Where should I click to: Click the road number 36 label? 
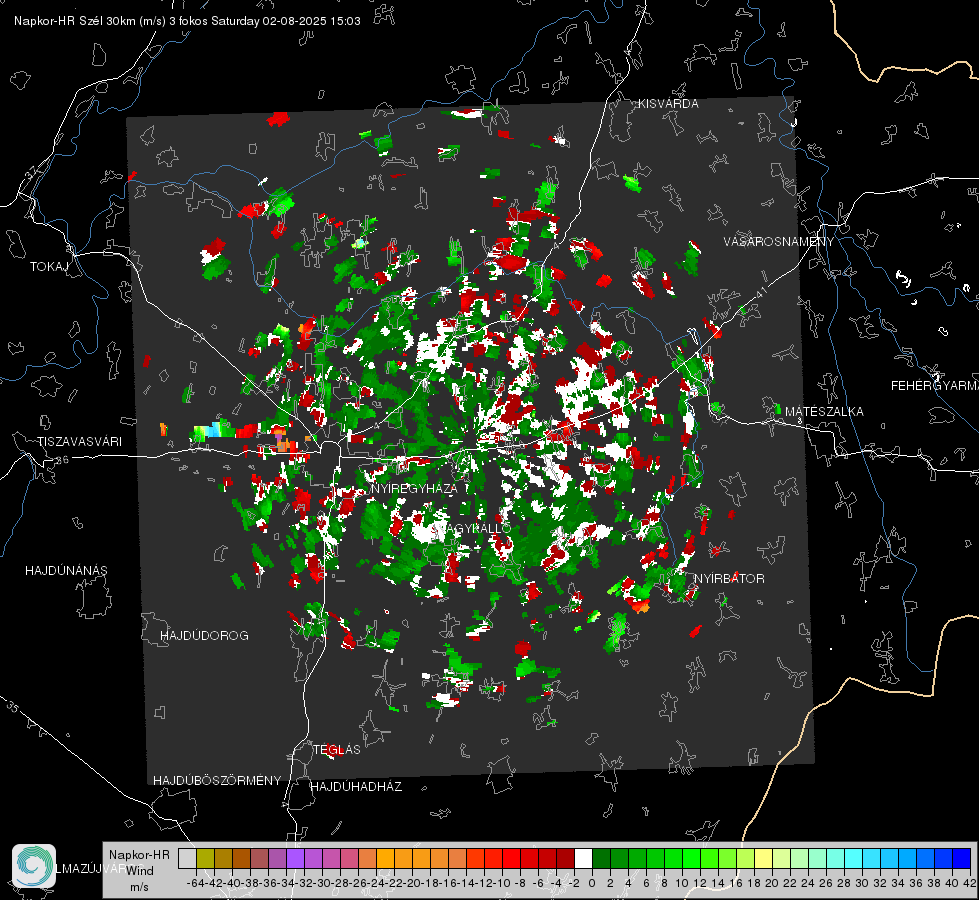point(62,460)
